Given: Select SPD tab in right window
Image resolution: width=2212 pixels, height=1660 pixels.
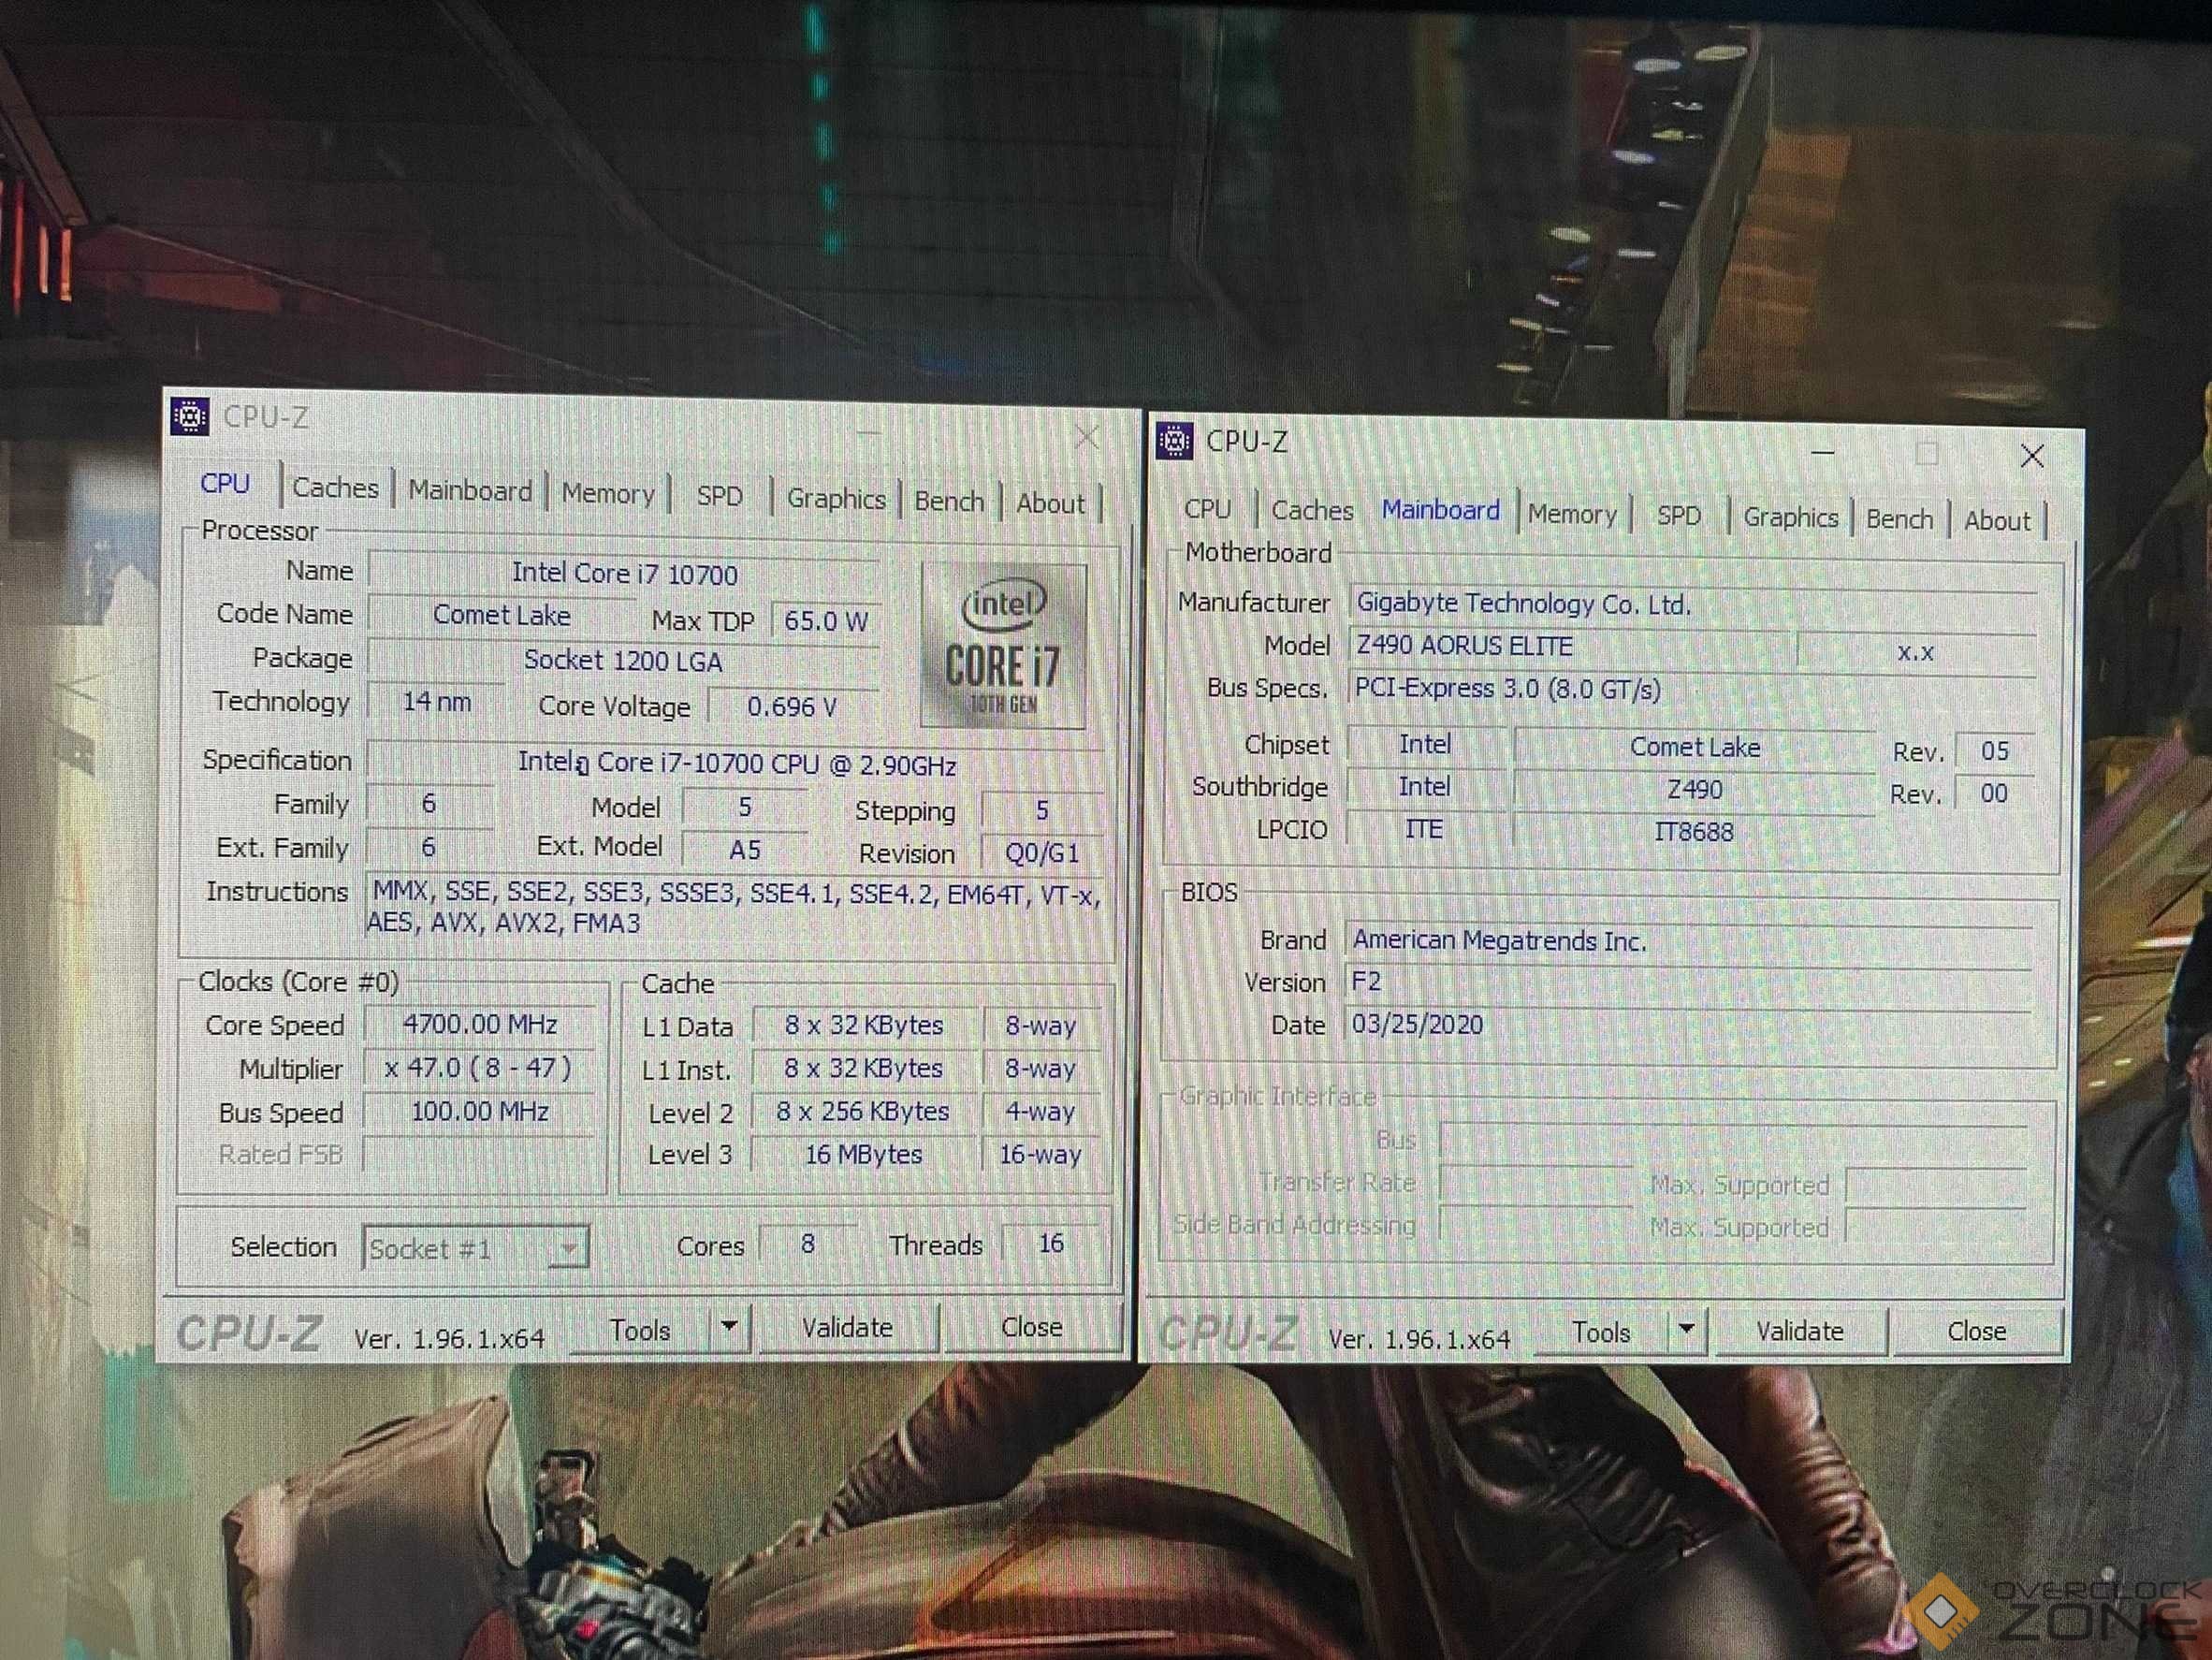Looking at the screenshot, I should (1678, 516).
